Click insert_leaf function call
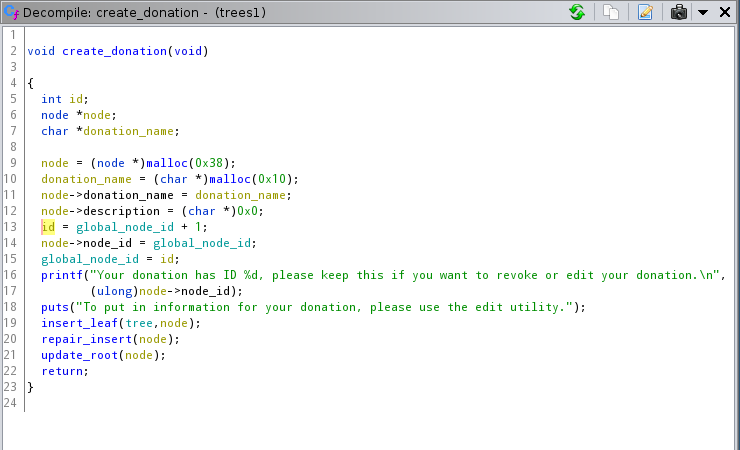Viewport: 740px width, 450px height. (x=79, y=324)
